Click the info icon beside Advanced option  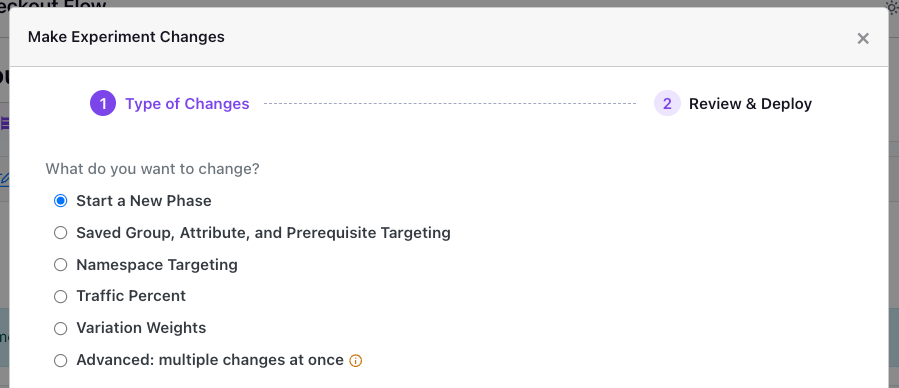pos(355,360)
